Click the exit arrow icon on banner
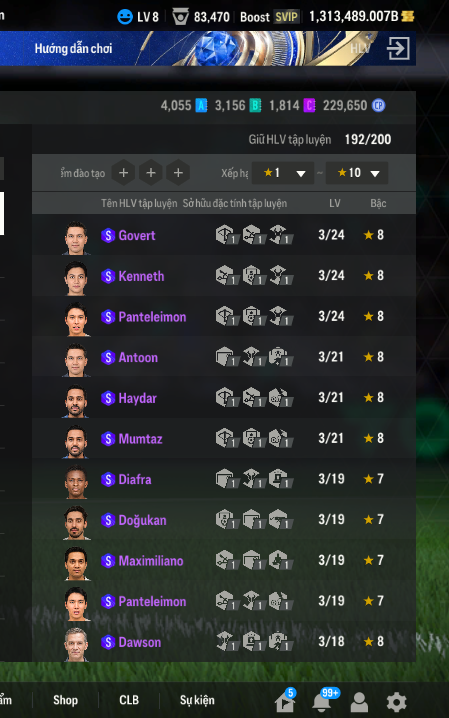The height and width of the screenshot is (718, 449). click(398, 49)
